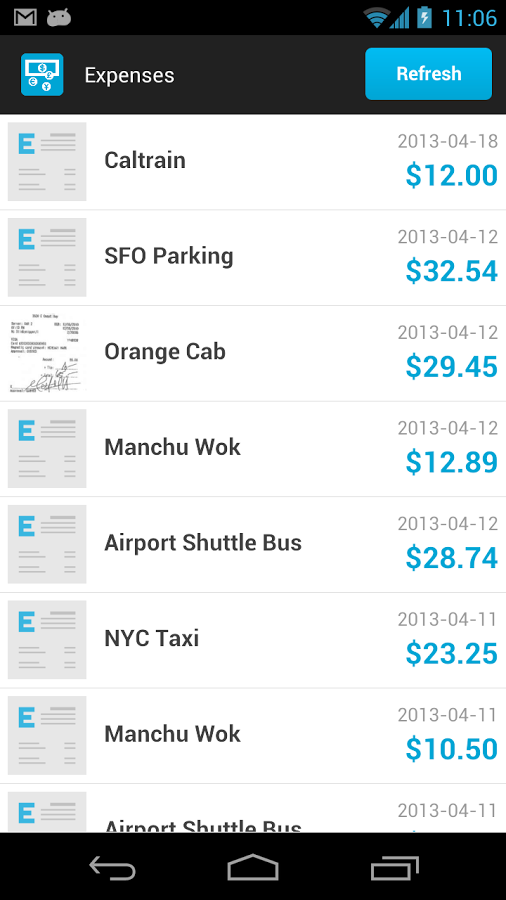
Task: Open the SFO Parking expense
Action: point(253,258)
